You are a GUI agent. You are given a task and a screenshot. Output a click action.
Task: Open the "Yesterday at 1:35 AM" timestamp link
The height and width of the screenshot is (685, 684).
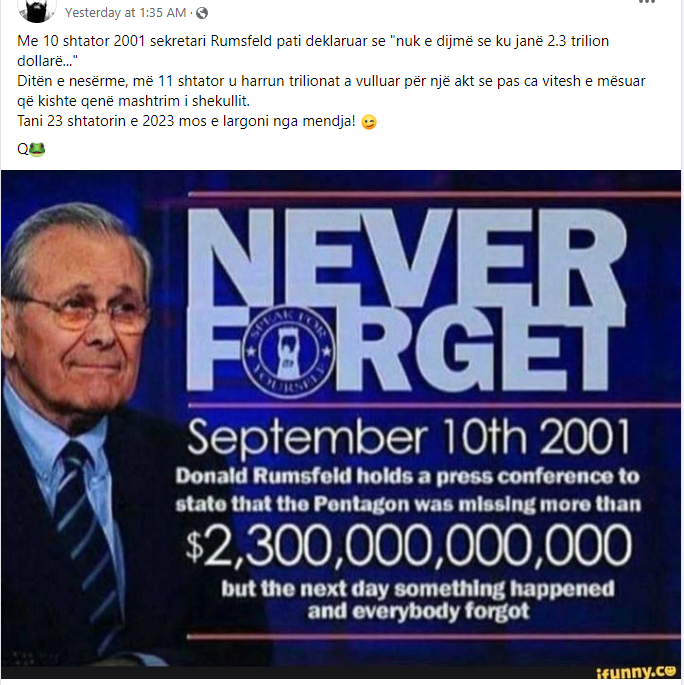125,13
